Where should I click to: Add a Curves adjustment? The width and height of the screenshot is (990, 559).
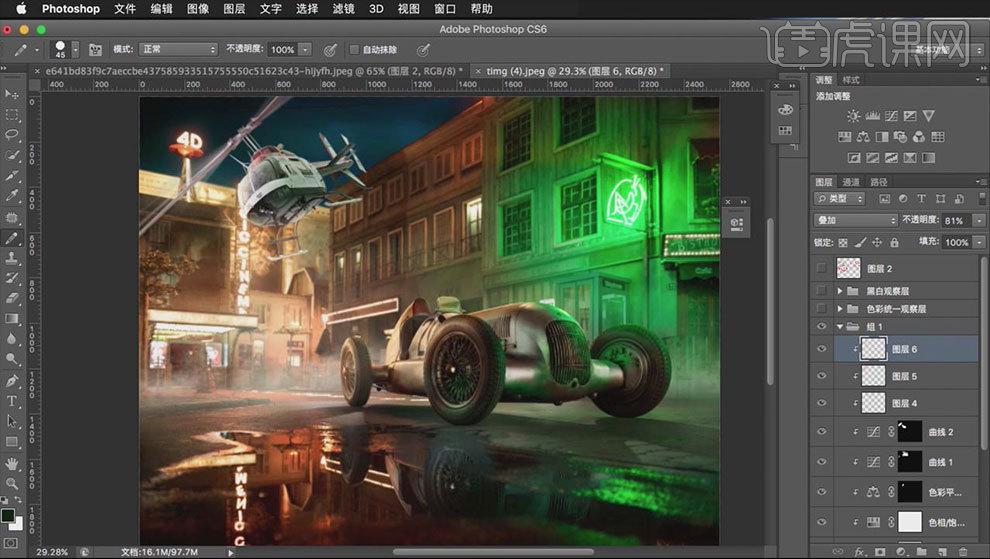point(891,116)
